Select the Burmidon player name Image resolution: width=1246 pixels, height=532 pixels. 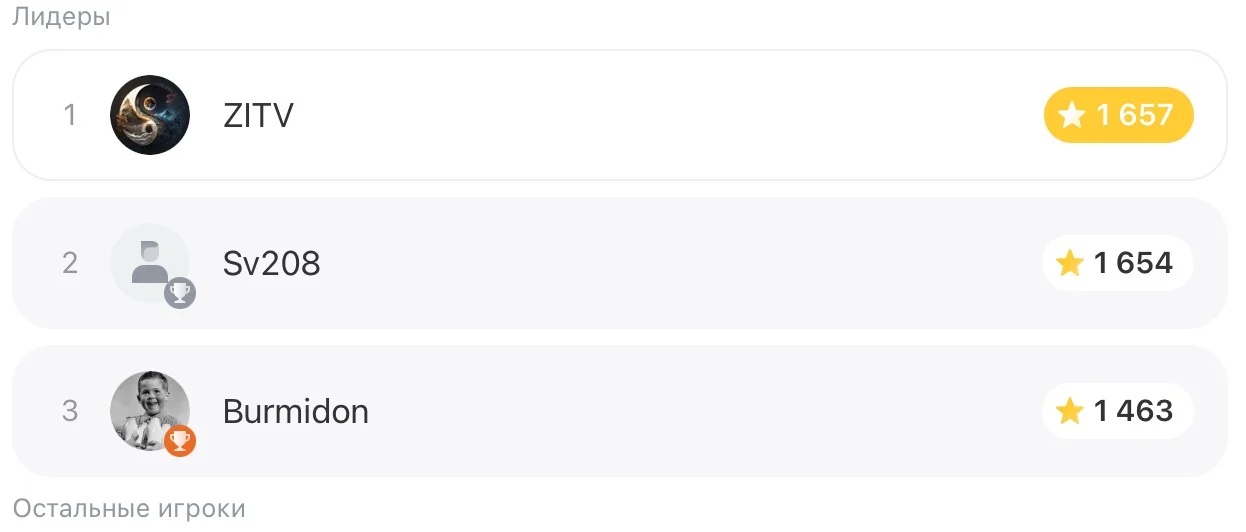click(296, 411)
